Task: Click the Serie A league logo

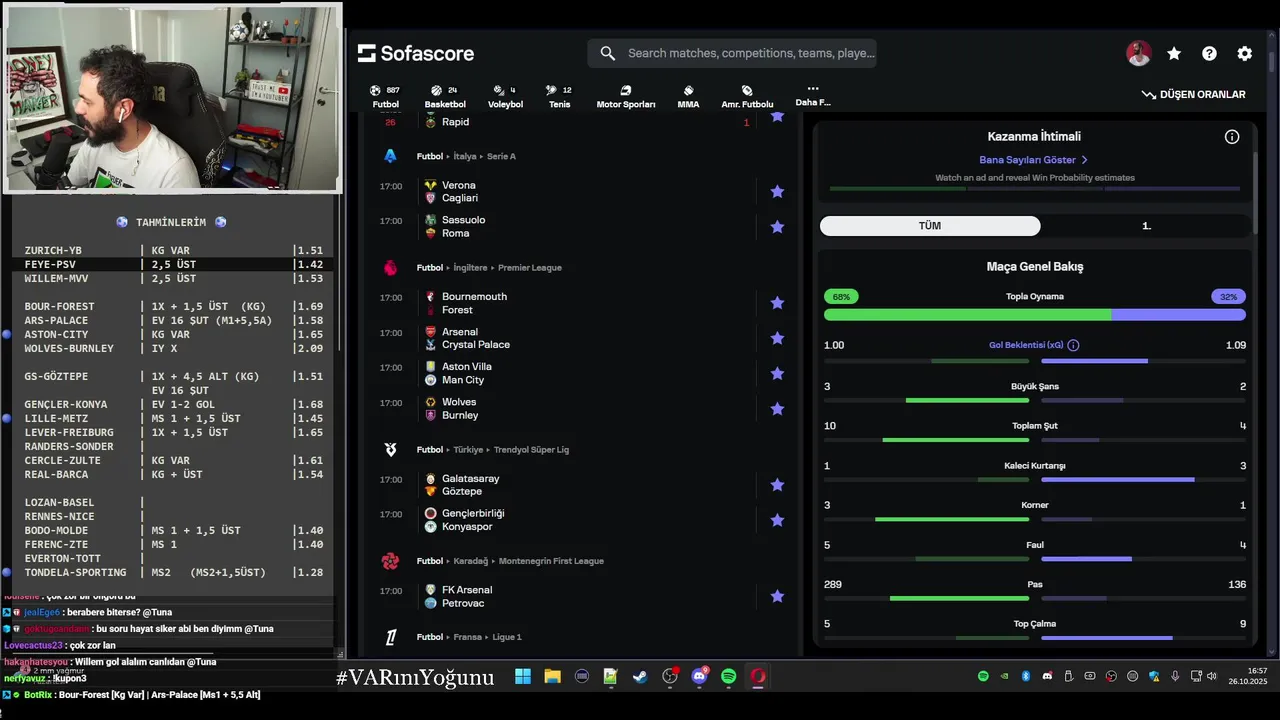Action: tap(391, 156)
